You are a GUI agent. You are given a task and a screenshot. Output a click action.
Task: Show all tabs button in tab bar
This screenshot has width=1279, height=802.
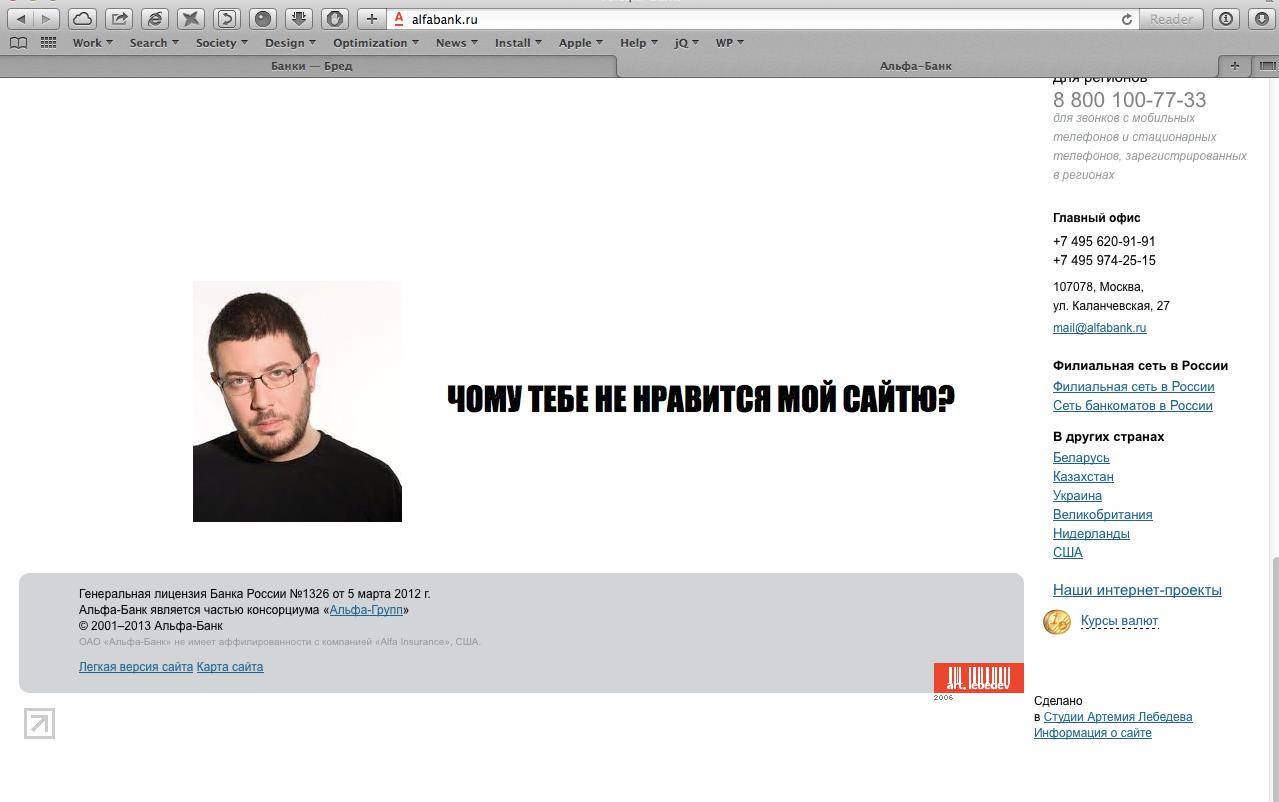[1266, 66]
